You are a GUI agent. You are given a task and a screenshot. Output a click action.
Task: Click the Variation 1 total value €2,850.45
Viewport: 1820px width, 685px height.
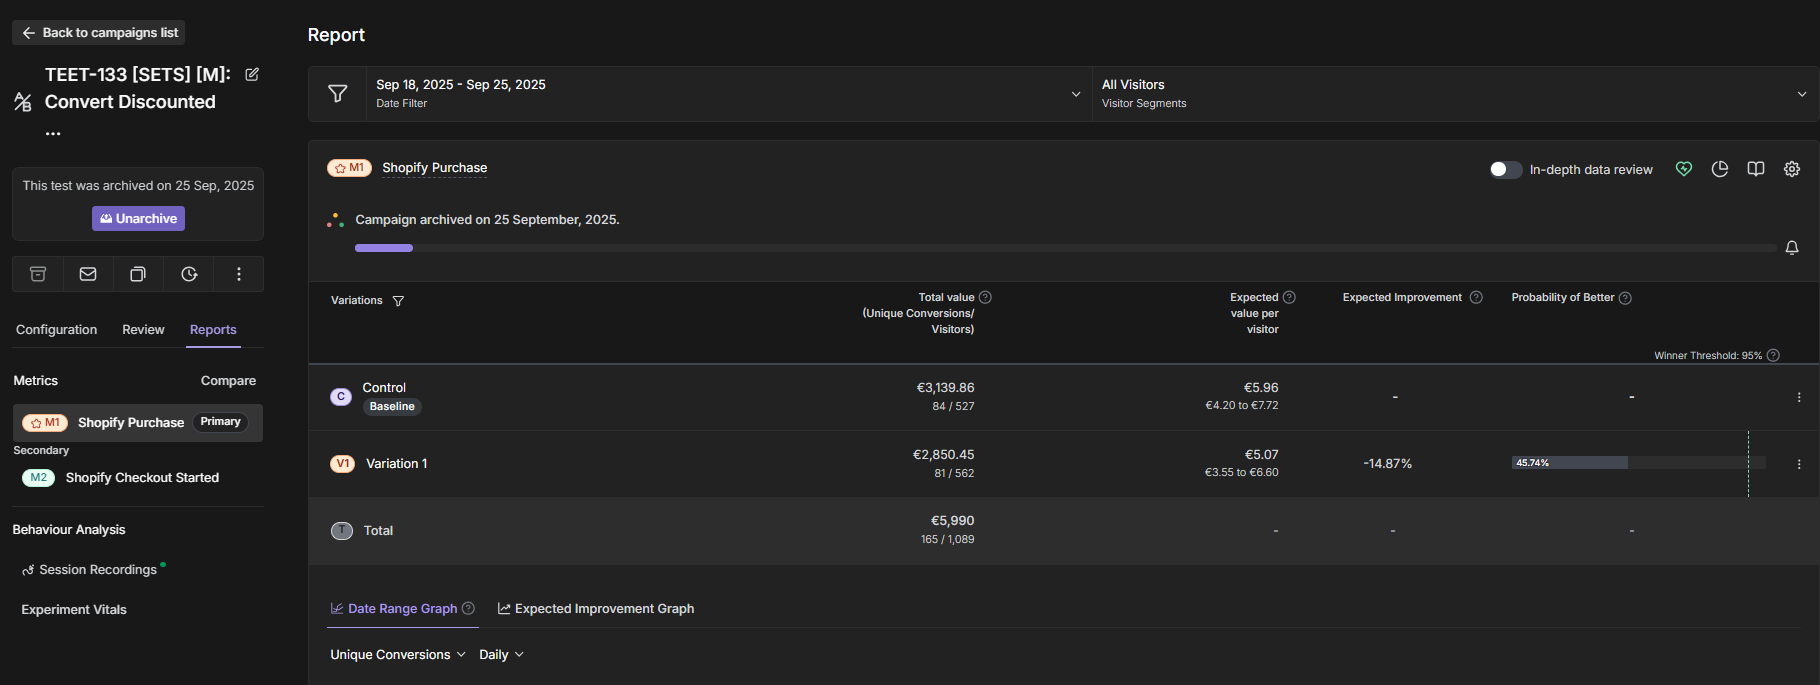[x=943, y=455]
